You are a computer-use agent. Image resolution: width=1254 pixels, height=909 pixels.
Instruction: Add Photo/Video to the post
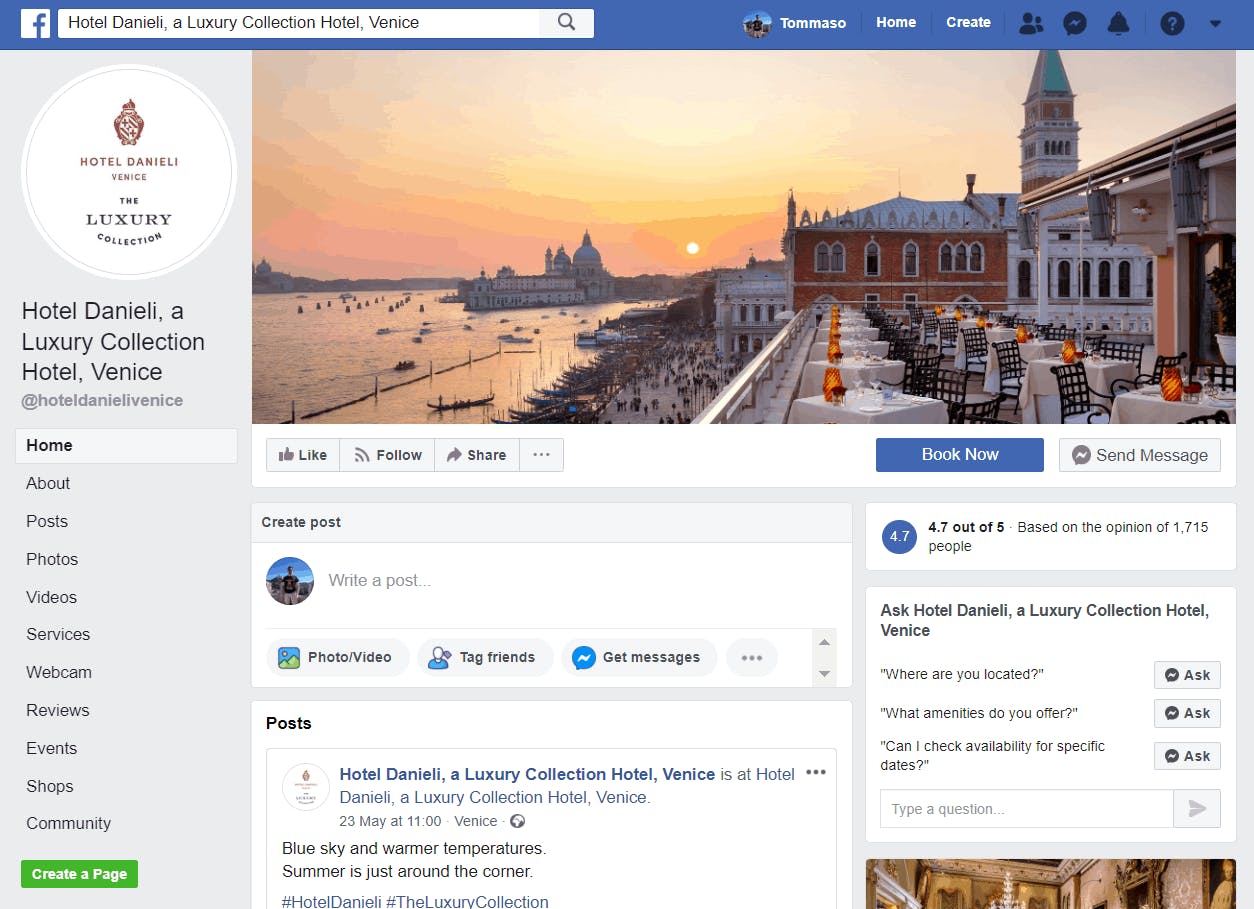338,657
